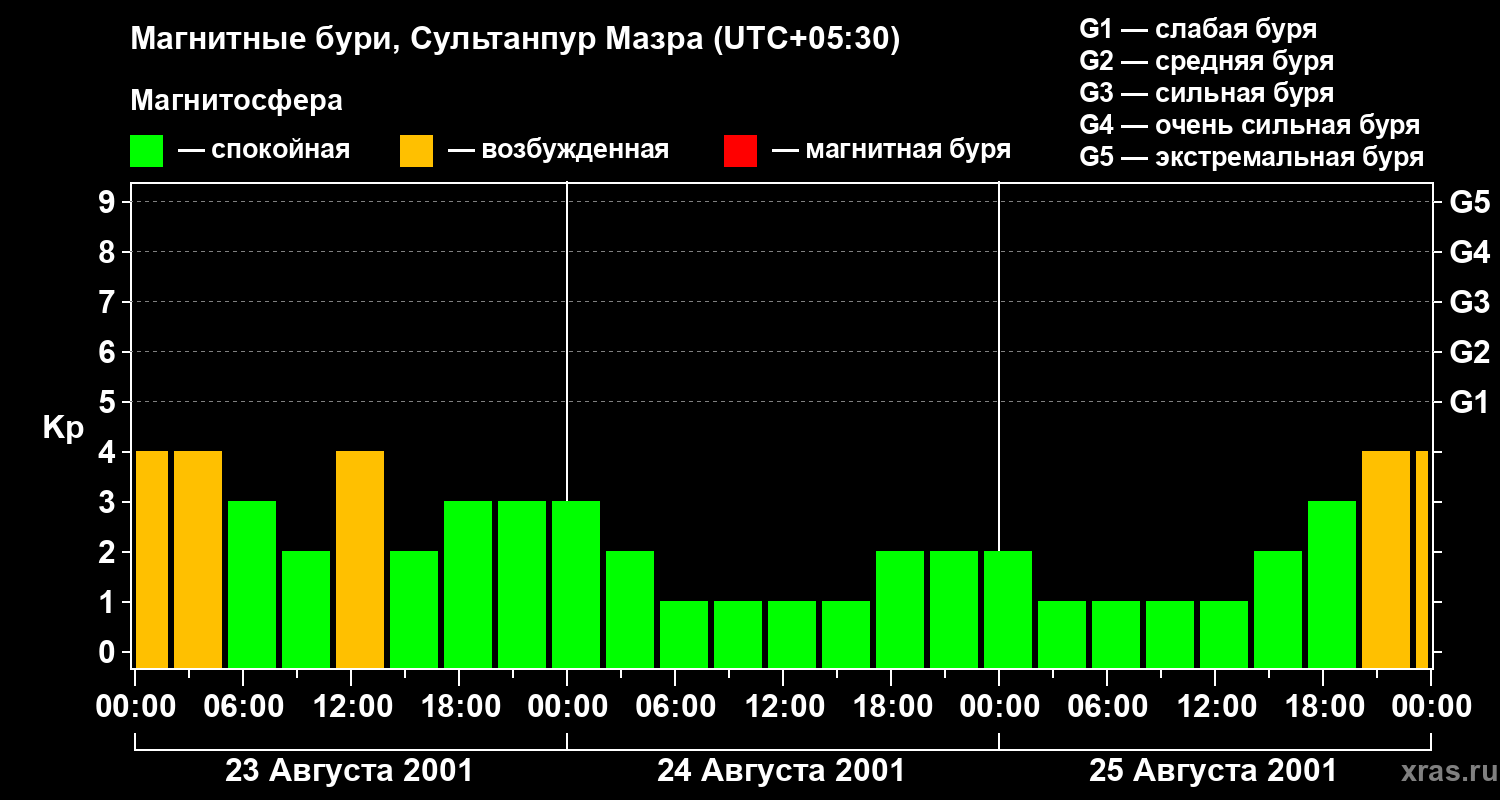Click the '25 Августа 2001' date label

point(1213,771)
